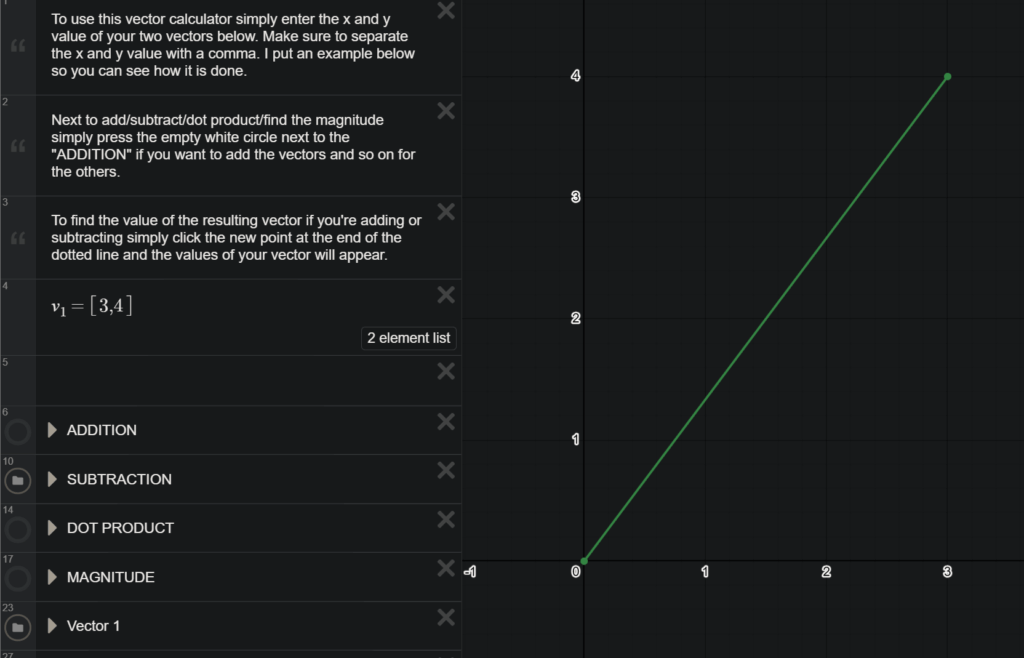Expand the SUBTRACTION folder arrow
Viewport: 1024px width, 658px height.
pos(53,479)
